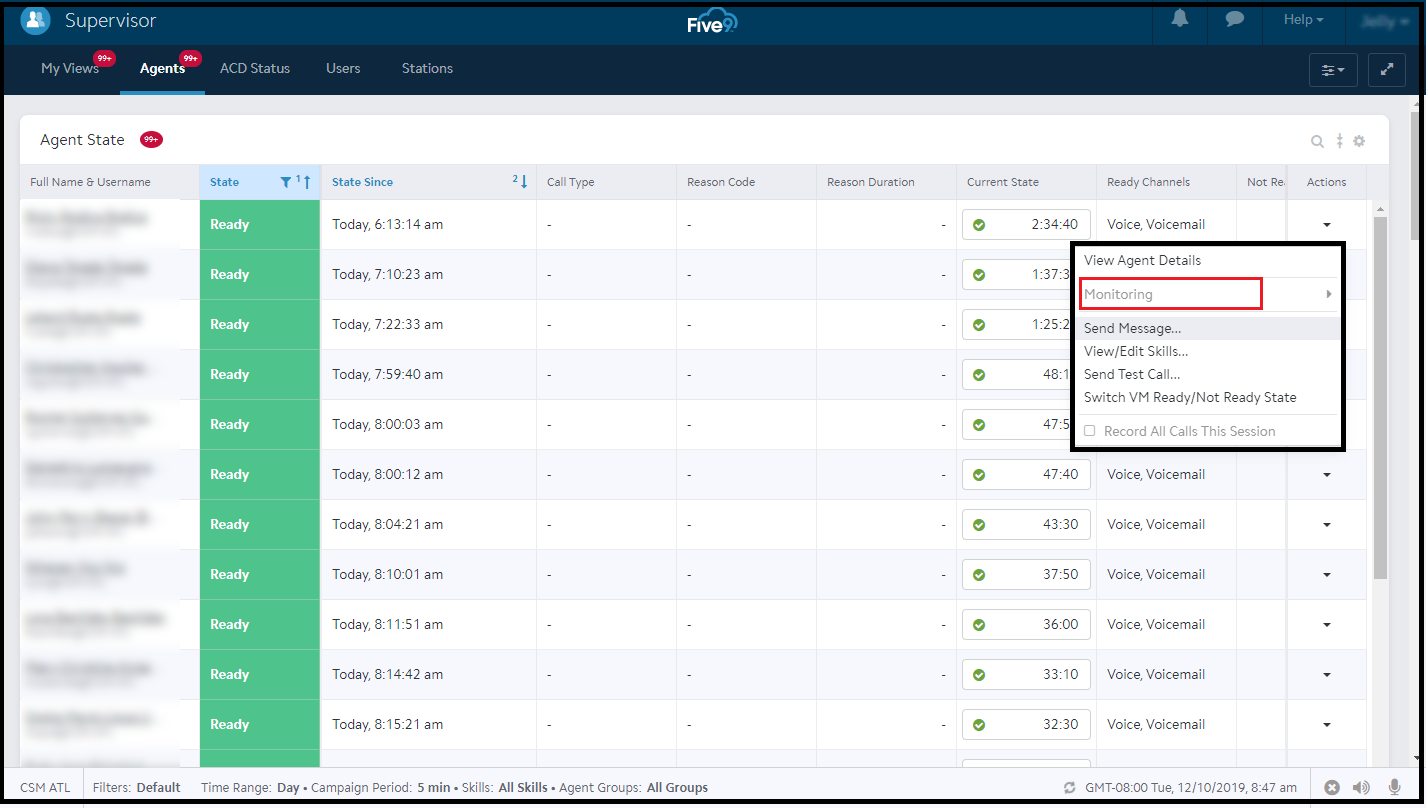
Task: Click the refresh icon in the status bar
Action: 1070,788
